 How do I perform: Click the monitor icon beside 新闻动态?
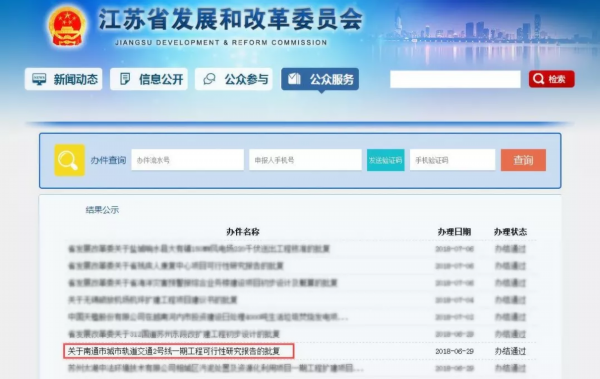point(39,79)
